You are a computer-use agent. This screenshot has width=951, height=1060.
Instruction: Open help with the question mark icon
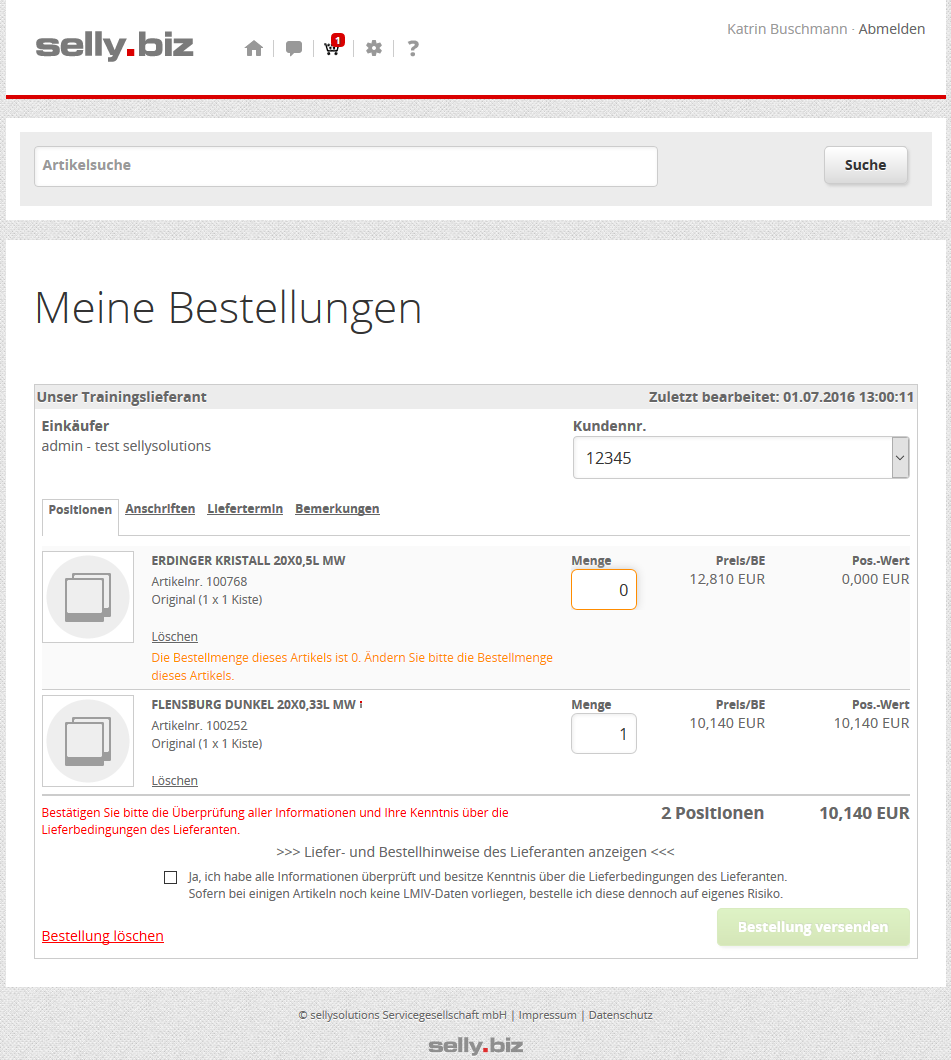(413, 48)
